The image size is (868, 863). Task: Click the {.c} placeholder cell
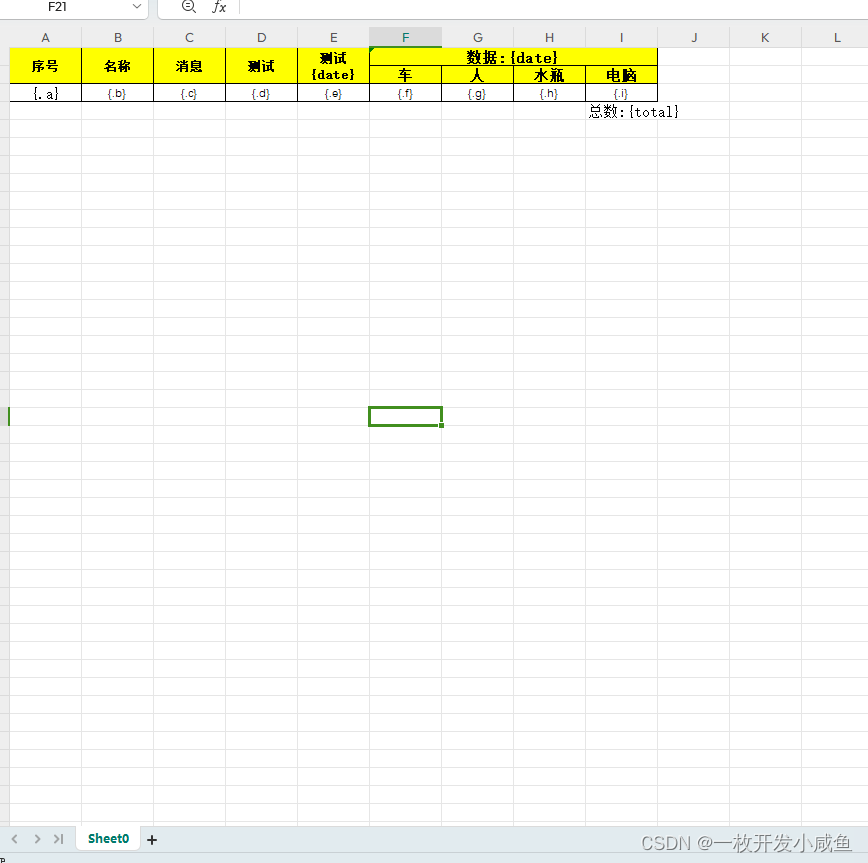pyautogui.click(x=189, y=93)
